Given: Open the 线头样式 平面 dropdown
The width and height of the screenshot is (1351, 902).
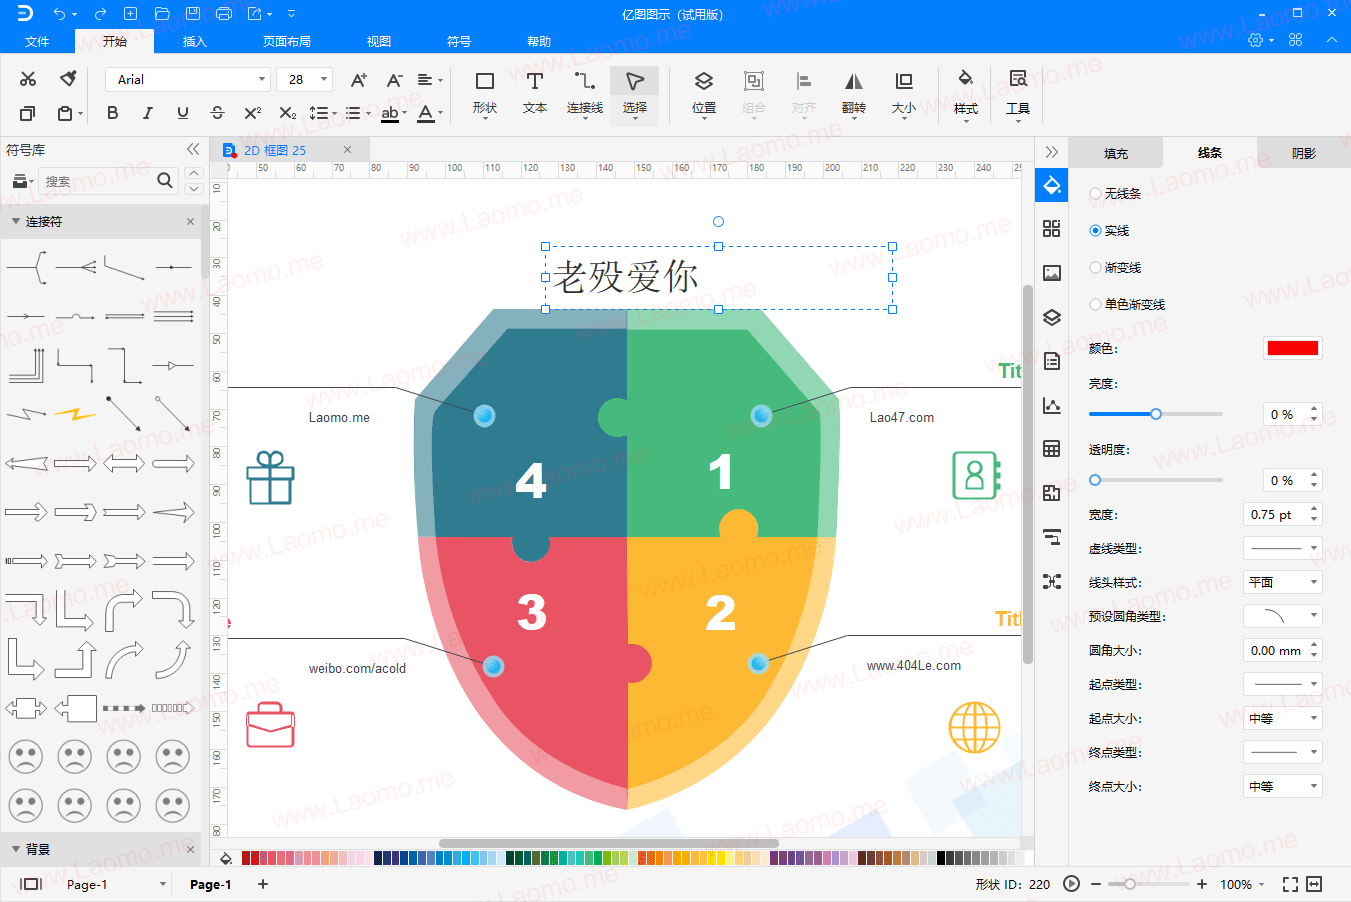Looking at the screenshot, I should 1281,581.
